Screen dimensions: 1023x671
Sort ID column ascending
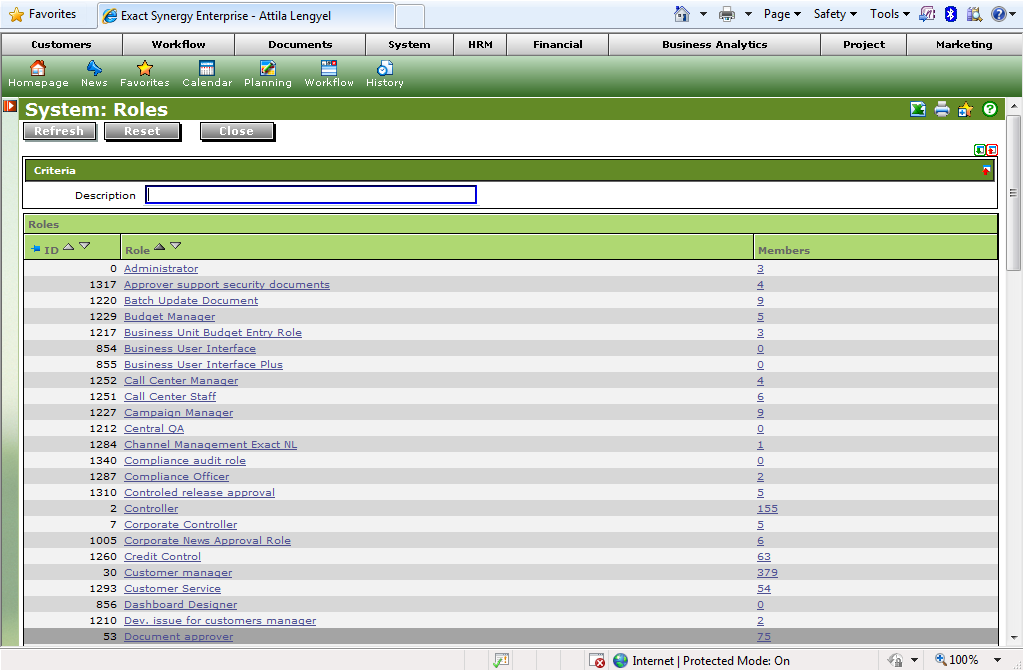tap(69, 246)
